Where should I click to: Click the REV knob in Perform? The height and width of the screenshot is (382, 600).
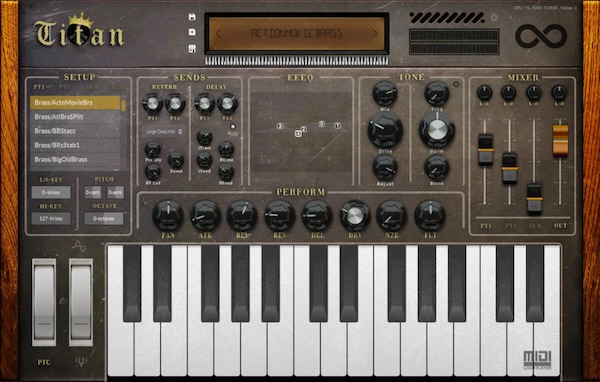(x=280, y=215)
